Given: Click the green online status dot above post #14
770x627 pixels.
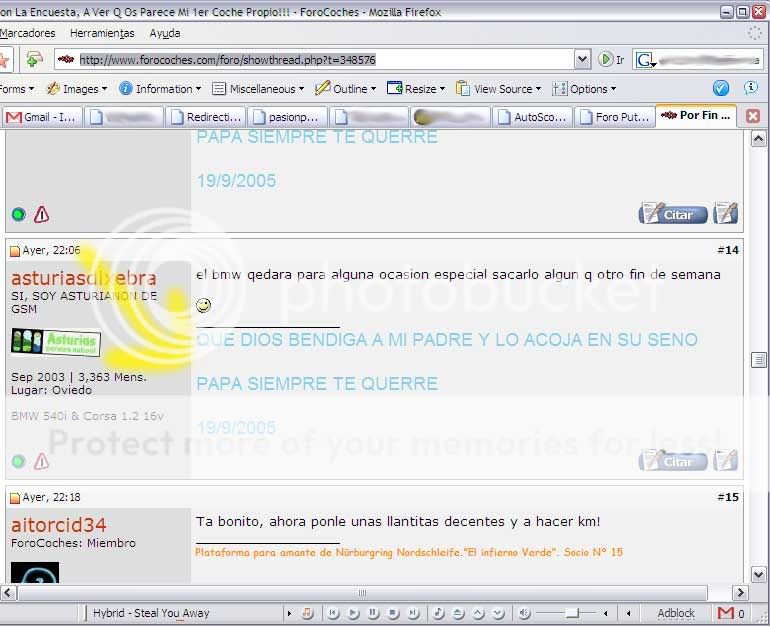Looking at the screenshot, I should click(19, 215).
